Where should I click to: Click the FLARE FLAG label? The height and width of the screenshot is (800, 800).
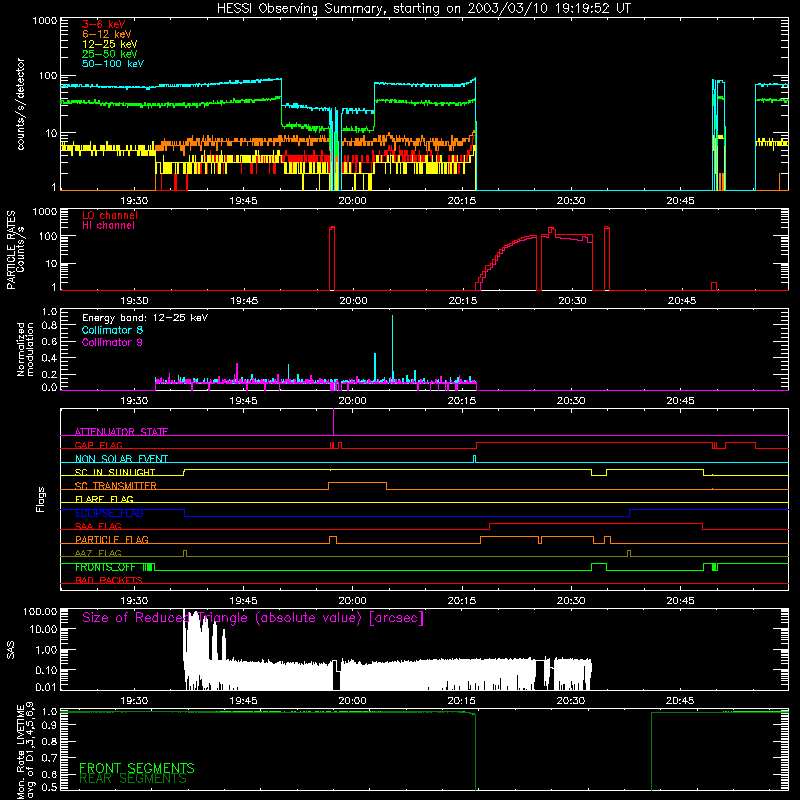point(104,499)
